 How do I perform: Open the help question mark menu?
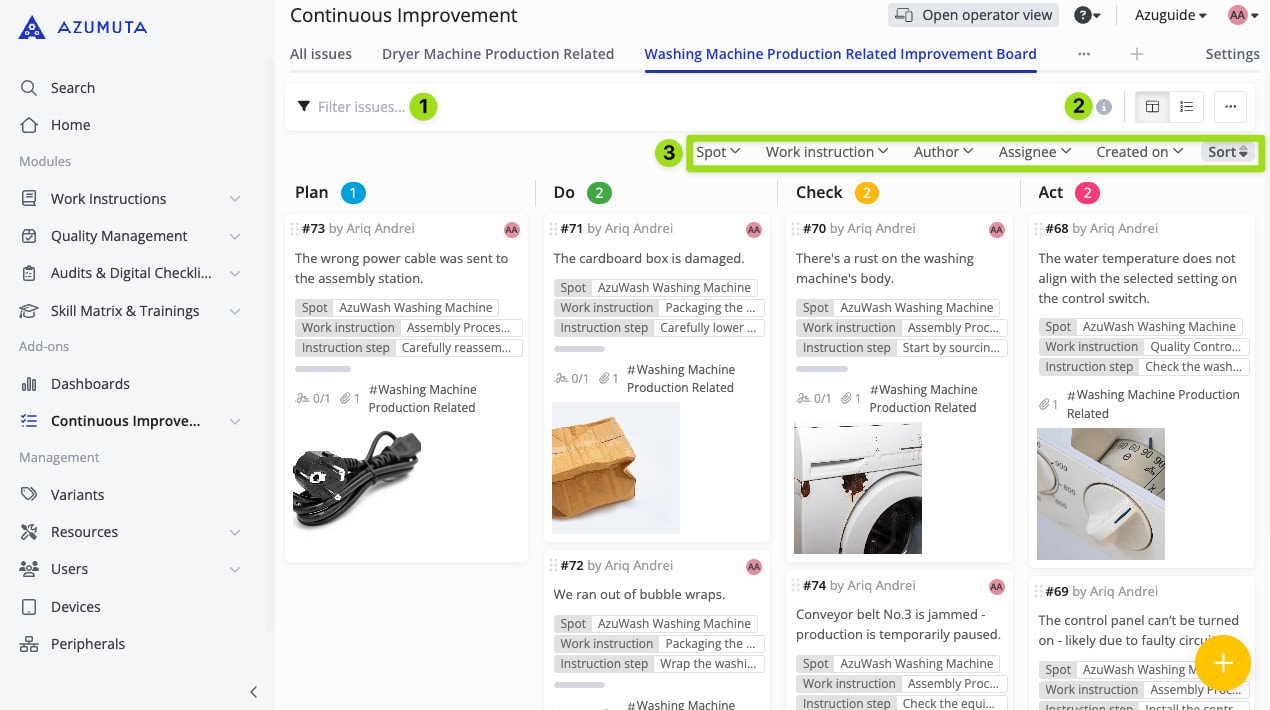[x=1087, y=15]
